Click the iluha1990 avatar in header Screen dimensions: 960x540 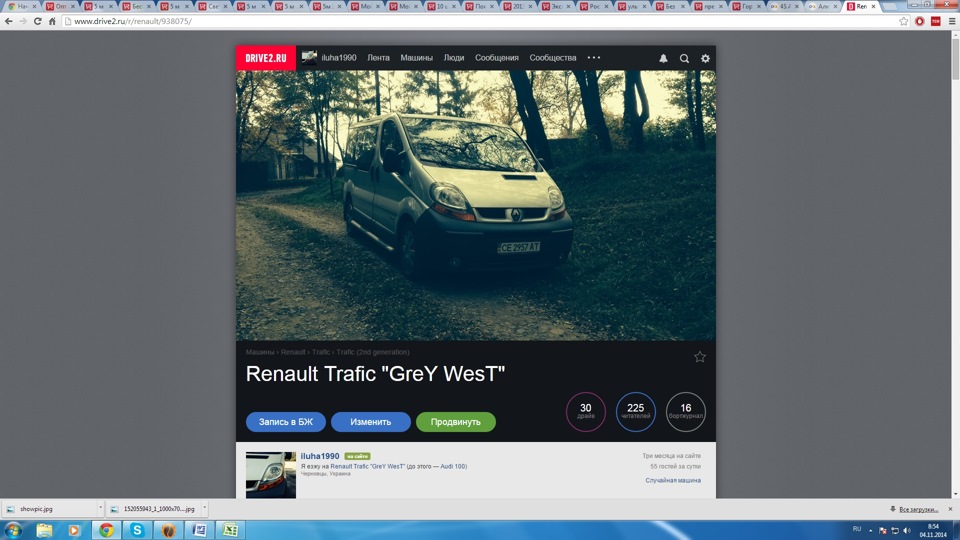309,58
